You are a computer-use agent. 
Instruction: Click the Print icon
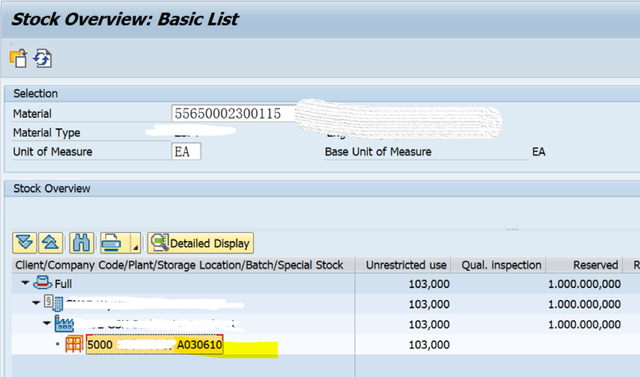(x=115, y=243)
